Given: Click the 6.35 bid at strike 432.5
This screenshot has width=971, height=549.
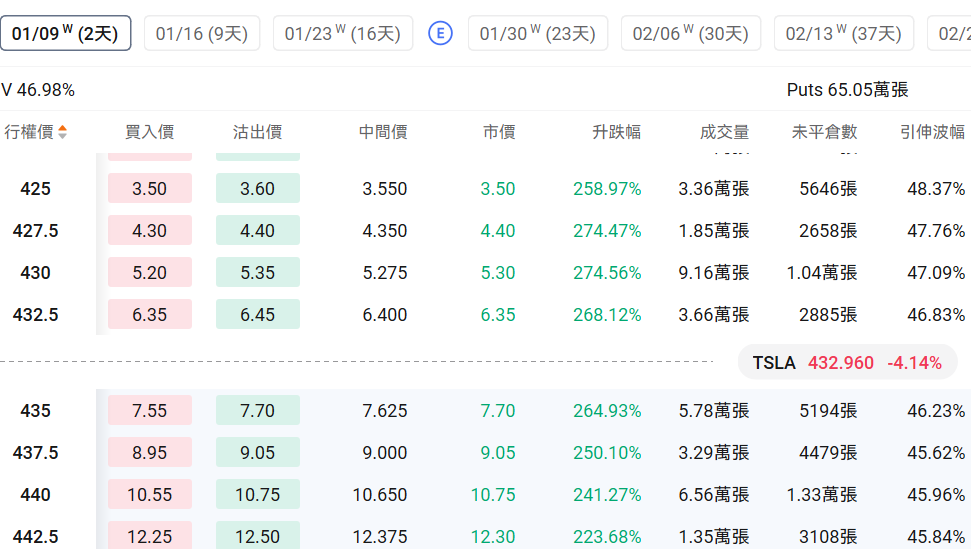Looking at the screenshot, I should [x=149, y=315].
